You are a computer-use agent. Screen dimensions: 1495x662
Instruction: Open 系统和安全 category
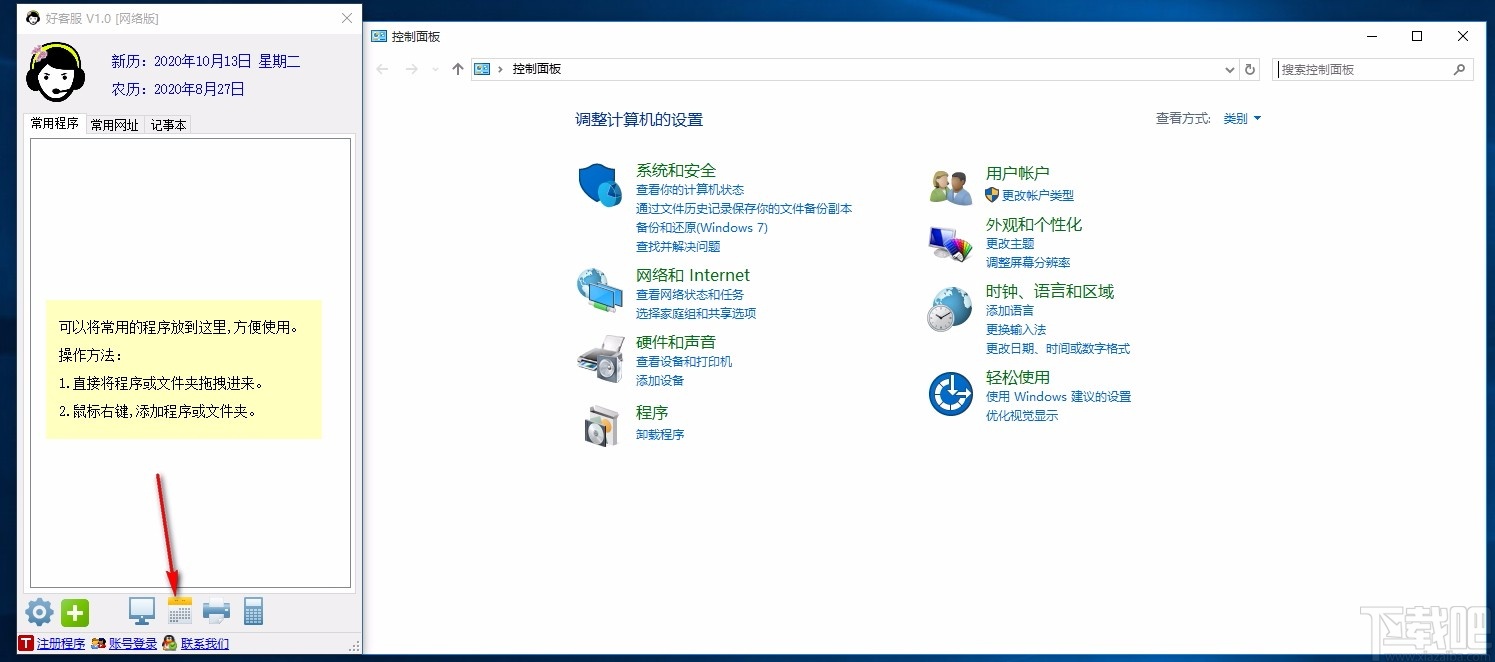[x=676, y=170]
